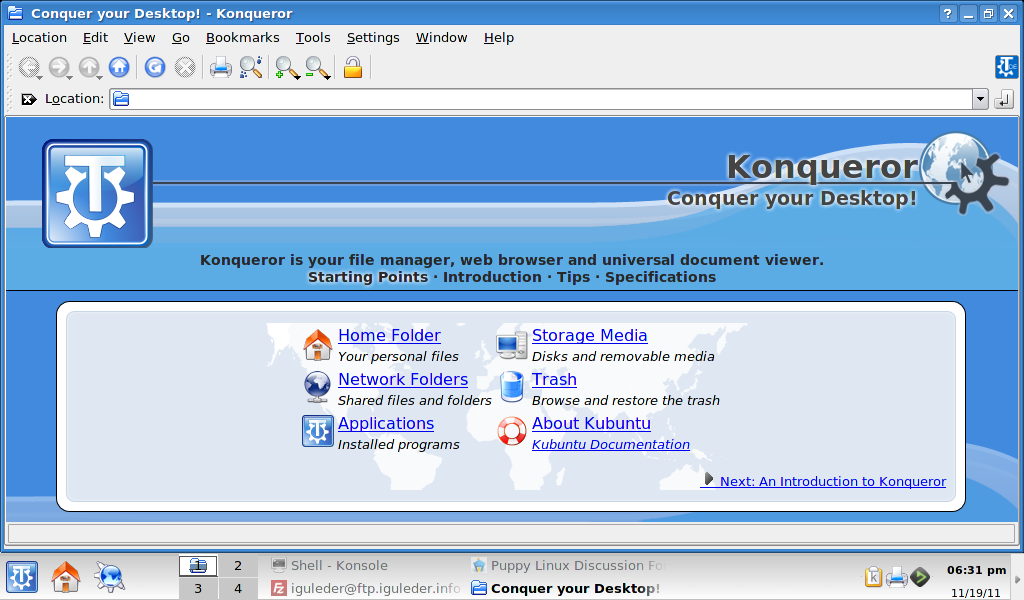Click the animated Konqueror gear logo in toolbar

click(1006, 67)
